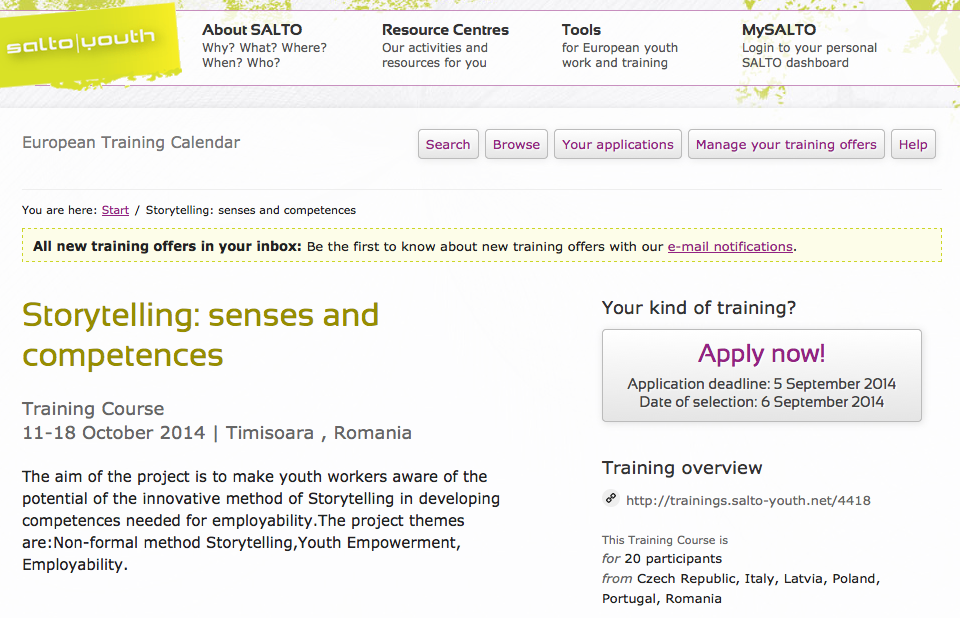Open the Tools menu
Screen dimensions: 960x618
click(620, 46)
